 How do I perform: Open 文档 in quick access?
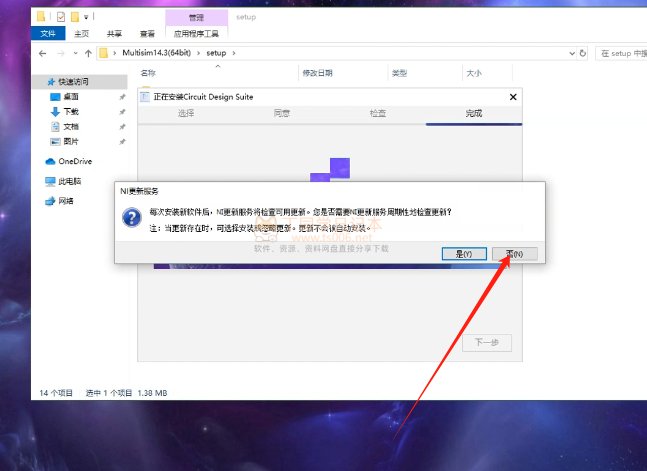tap(71, 127)
